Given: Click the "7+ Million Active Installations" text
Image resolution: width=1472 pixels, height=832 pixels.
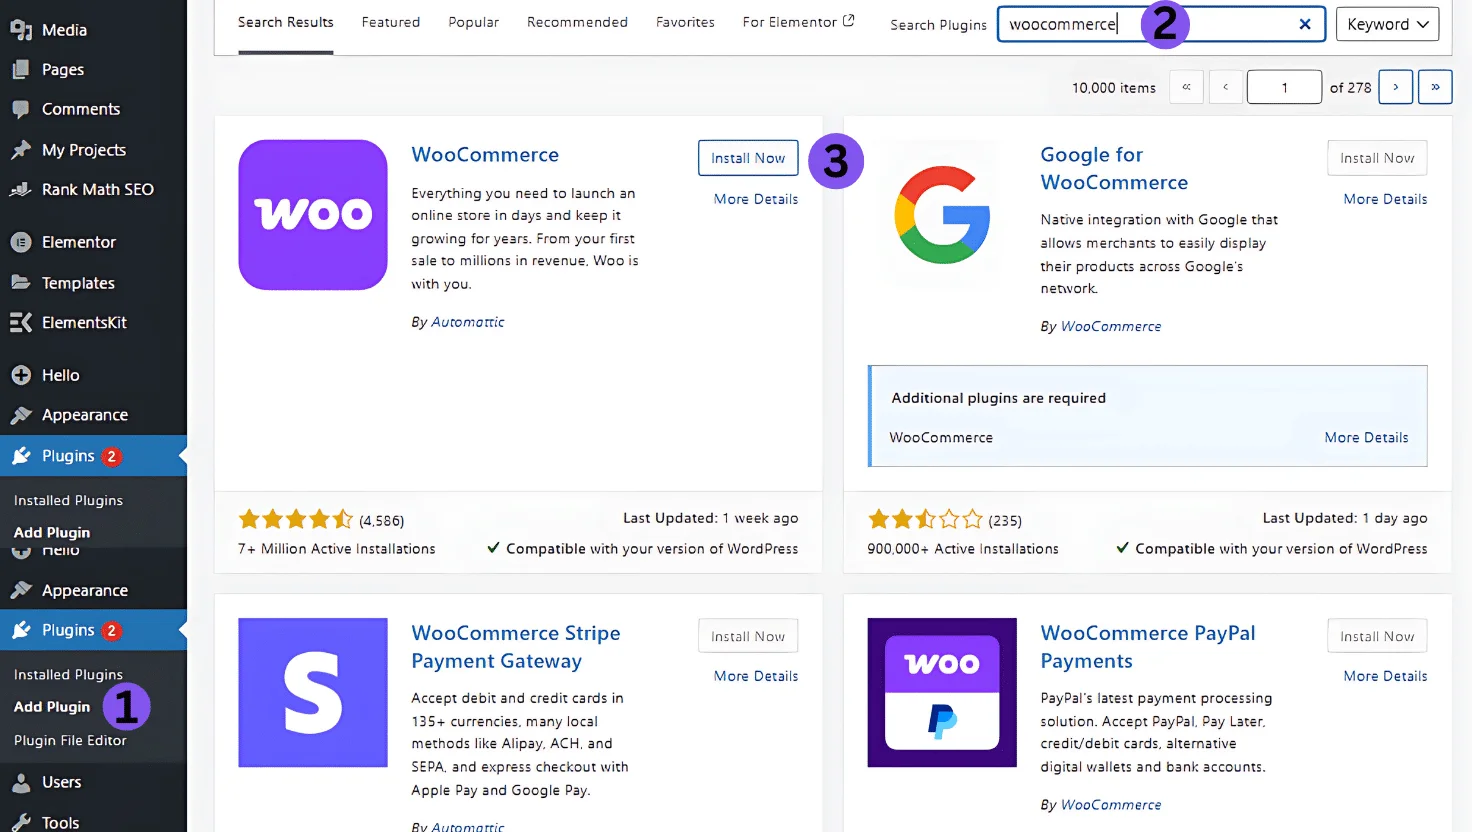Looking at the screenshot, I should 337,549.
